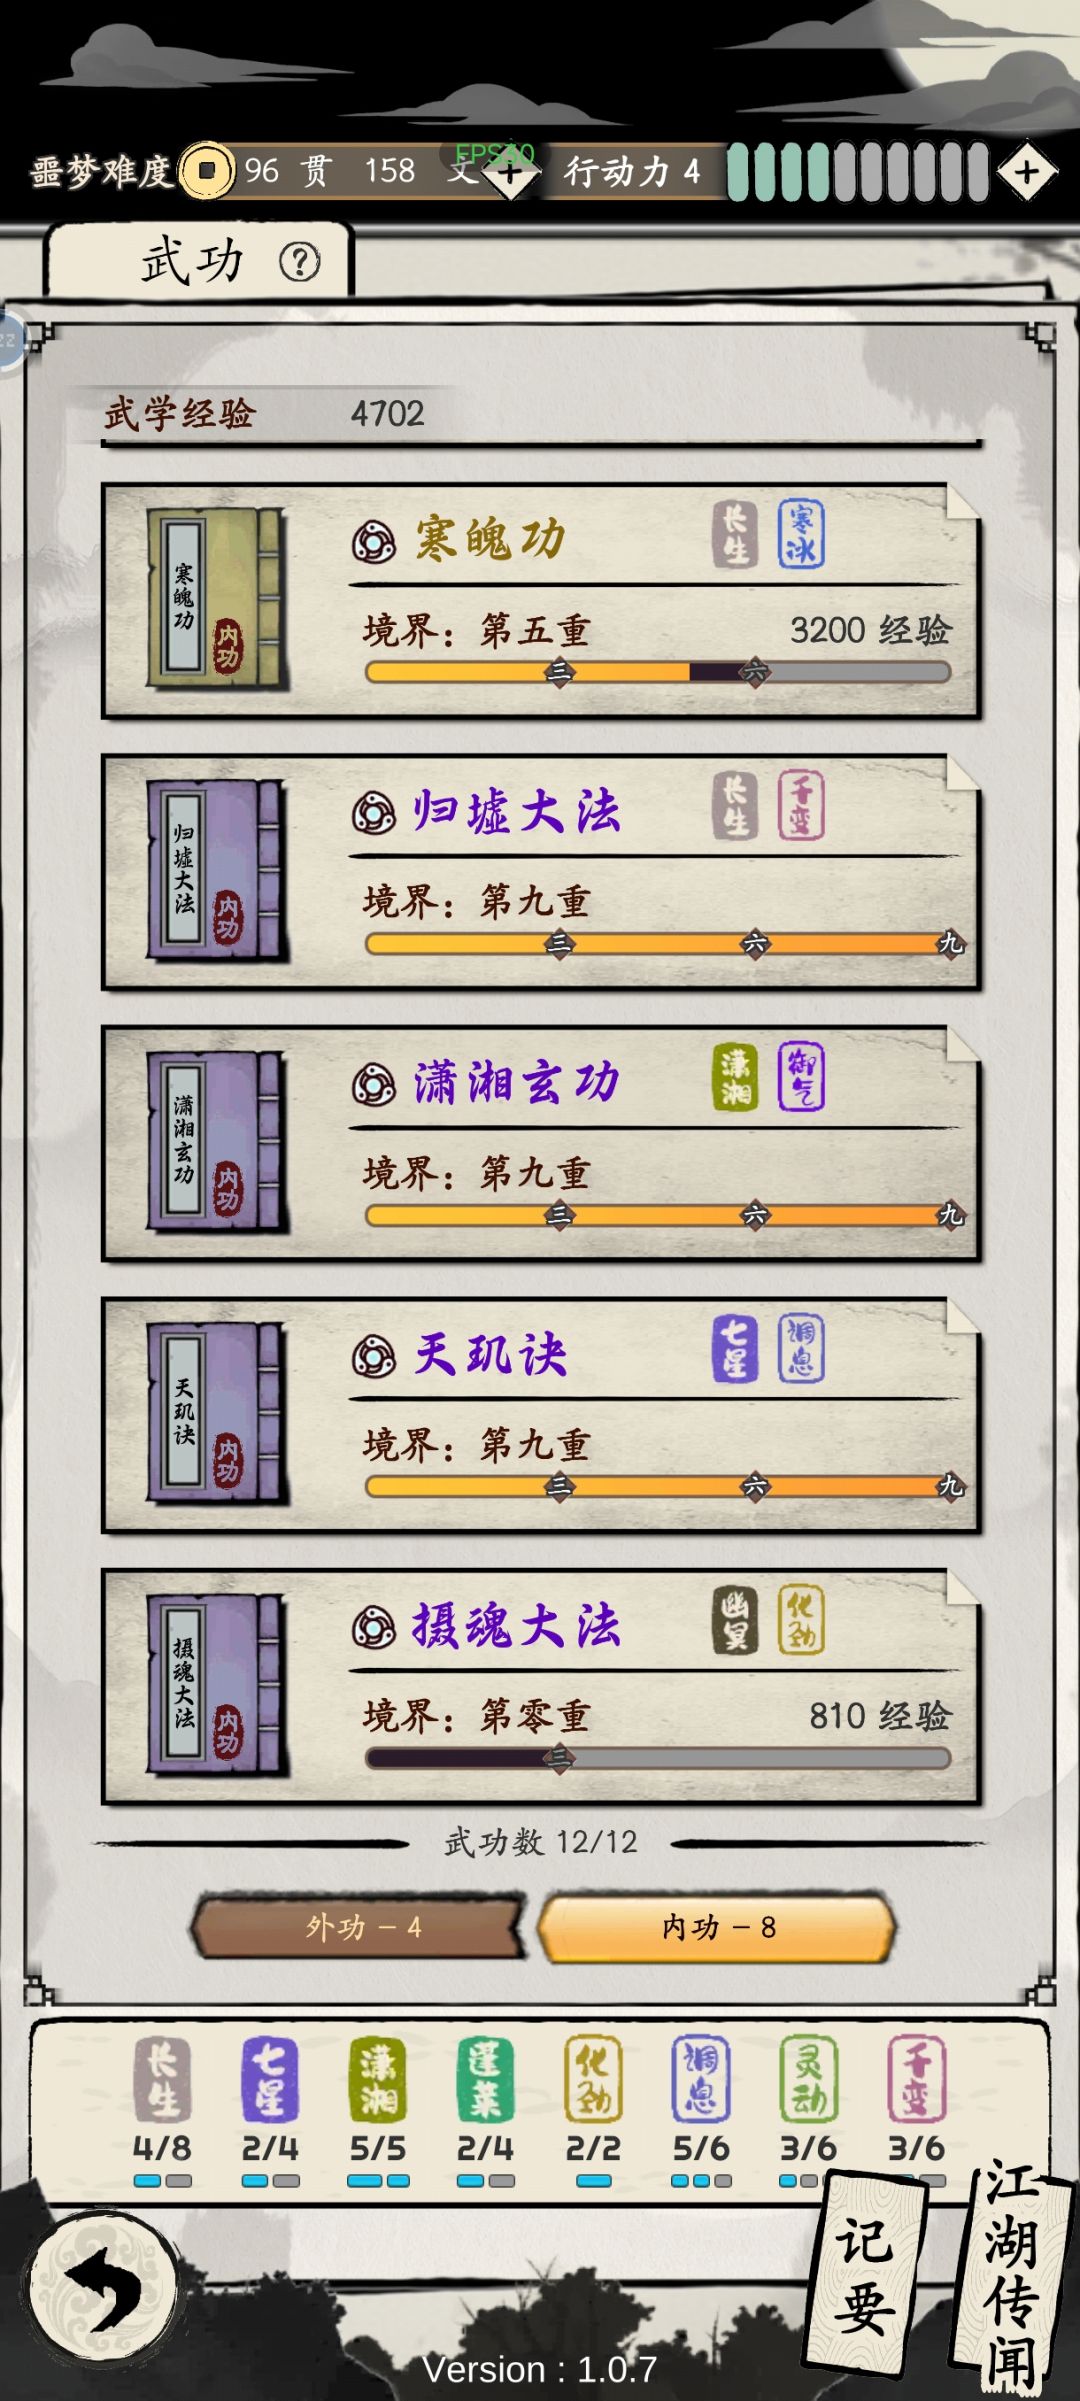Select the 潇湘玄功 skill card title
1080x2401 pixels.
pos(516,1083)
